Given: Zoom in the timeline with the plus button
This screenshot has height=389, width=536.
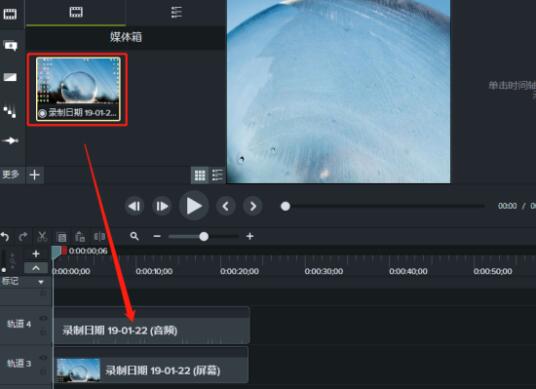Looking at the screenshot, I should [250, 236].
